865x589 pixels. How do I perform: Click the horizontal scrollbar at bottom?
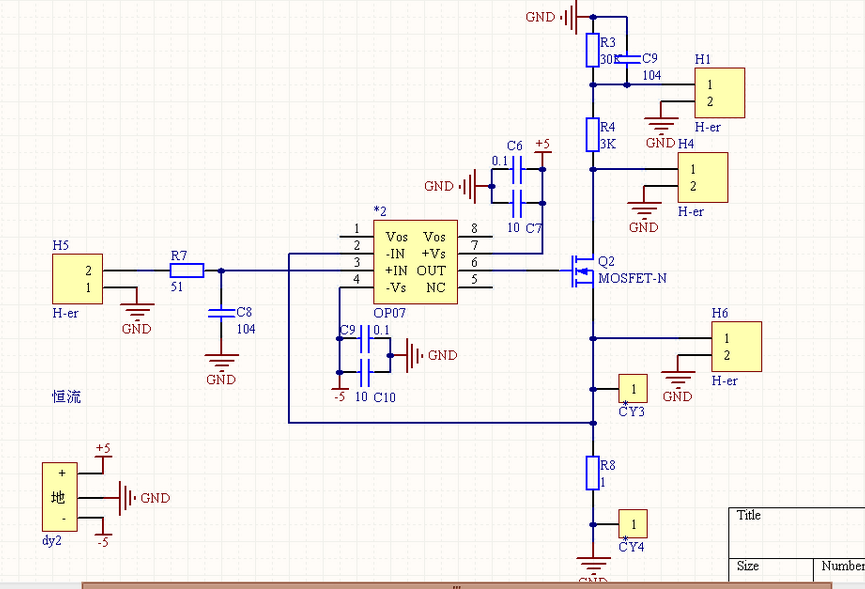(457, 585)
